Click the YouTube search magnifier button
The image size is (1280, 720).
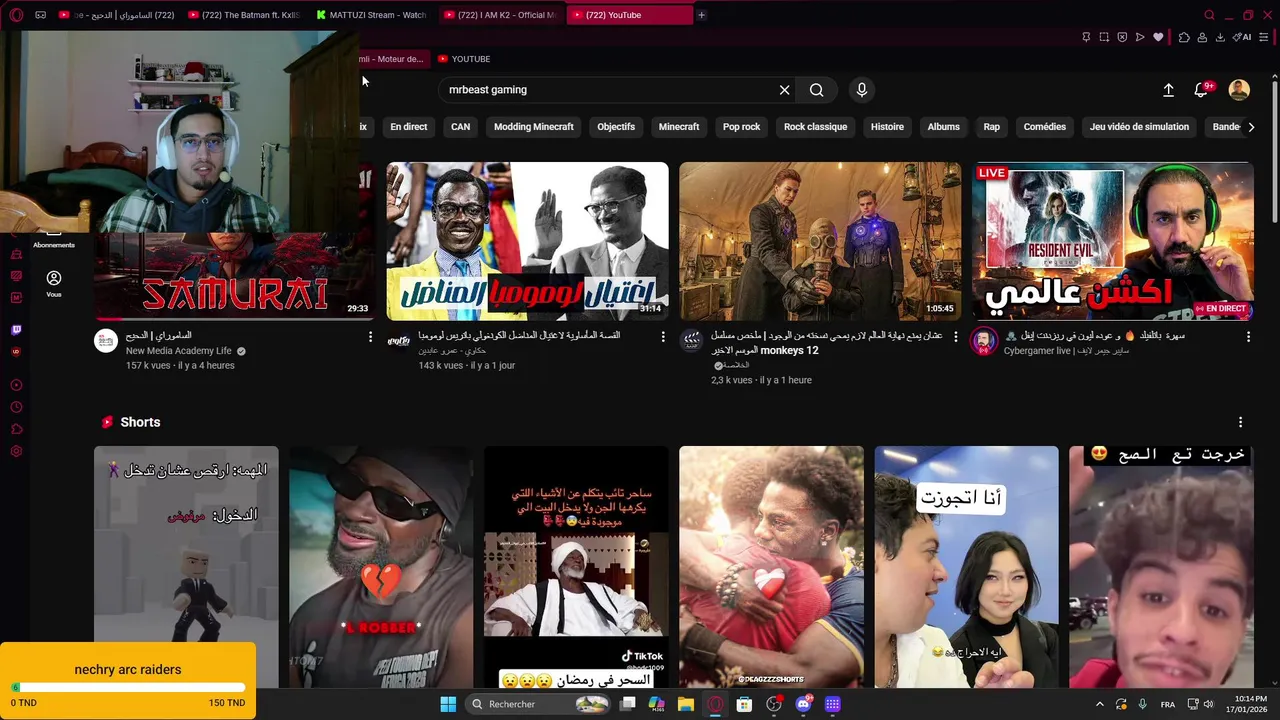coord(816,90)
